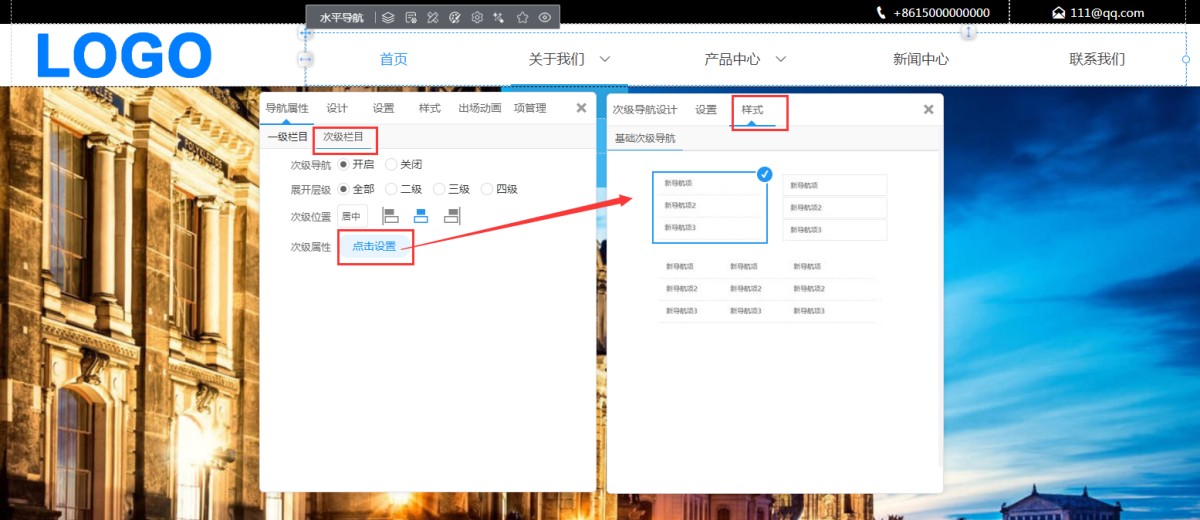The height and width of the screenshot is (520, 1200).
Task: Expand 产品中心 nav dropdown chevron
Action: click(781, 59)
